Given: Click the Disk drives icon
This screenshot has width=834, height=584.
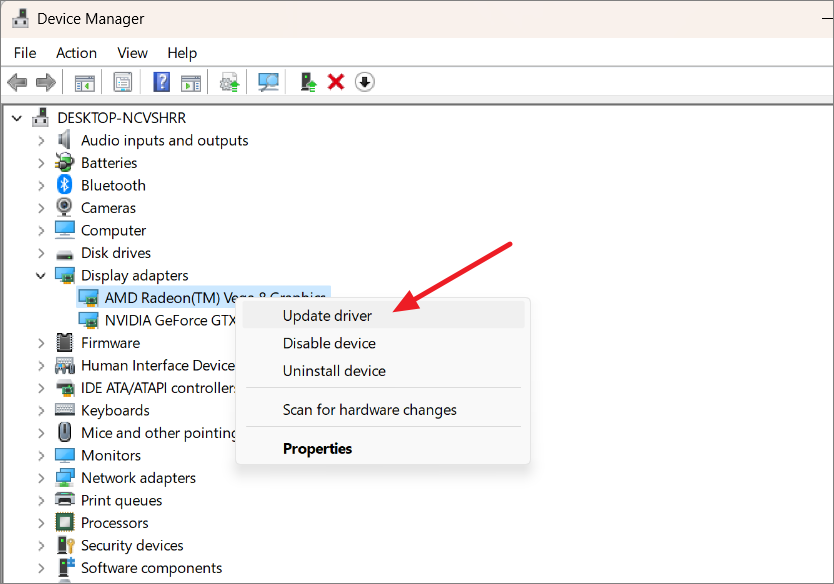Looking at the screenshot, I should click(64, 254).
